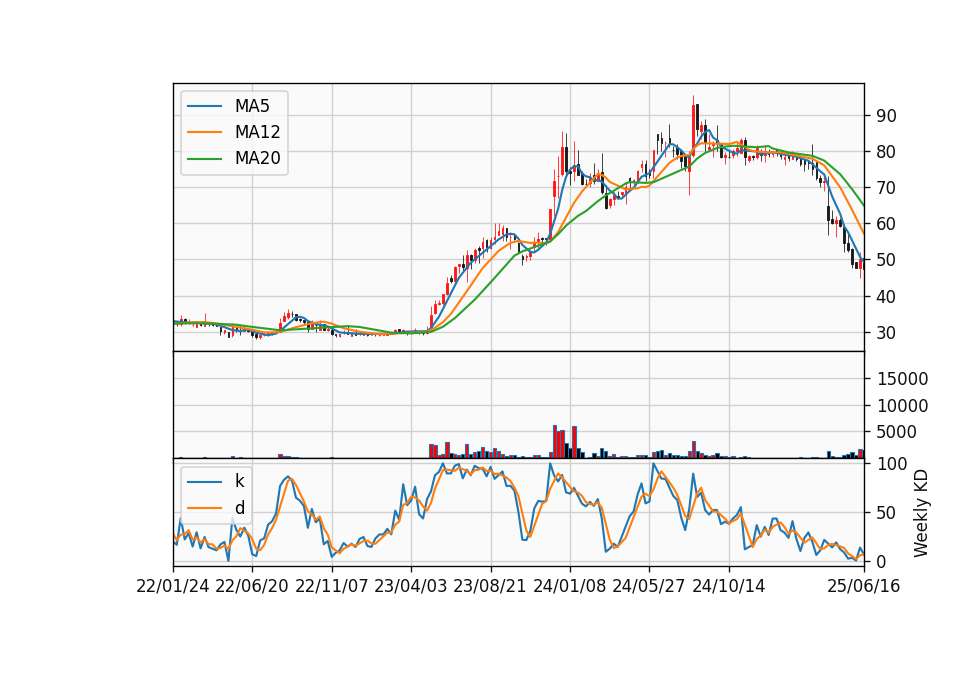Screen dimensions: 960x690
Task: Click the 'k' label in KD legend
Action: pos(239,481)
